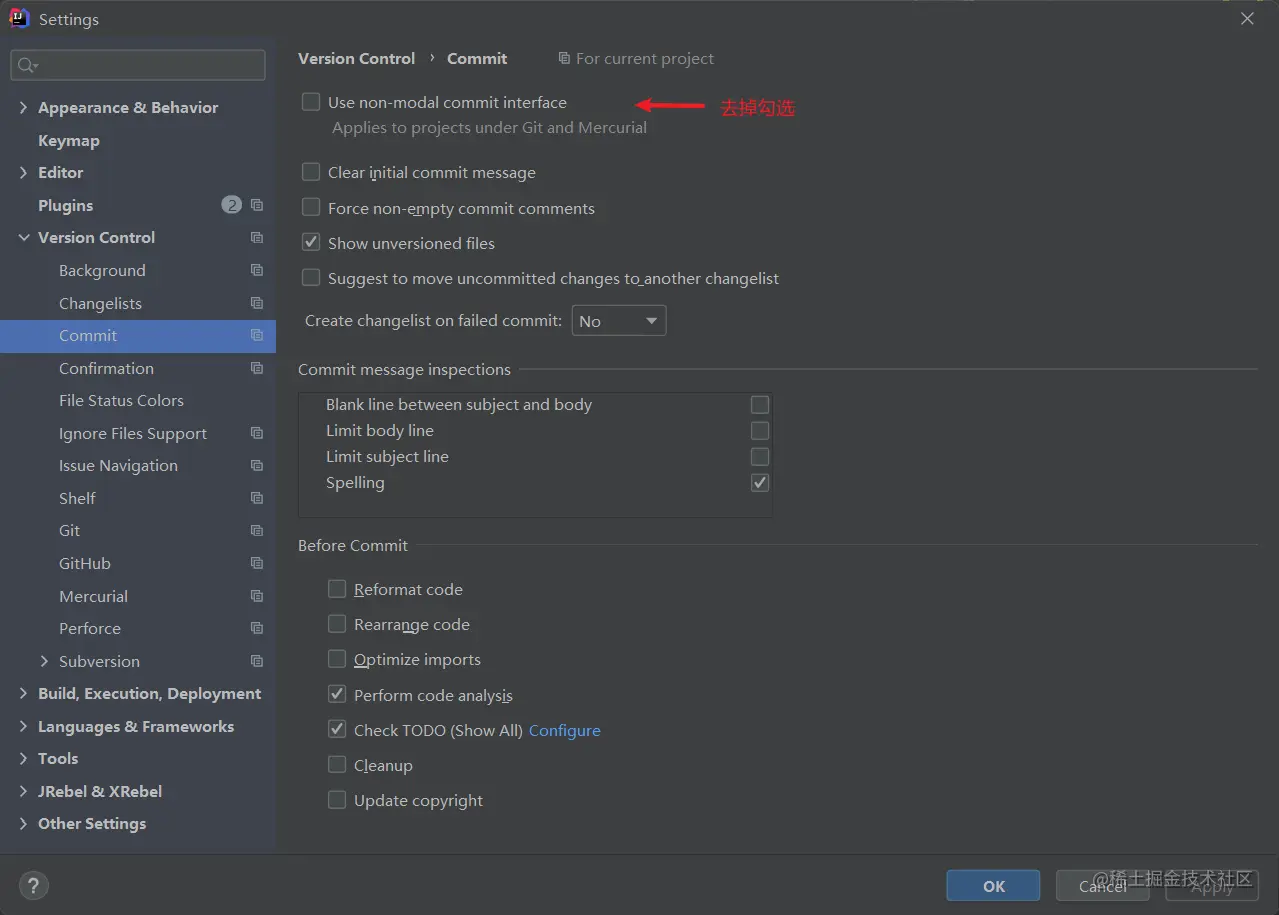1279x915 pixels.
Task: Click the project-level icon beside Commit
Action: coord(257,335)
